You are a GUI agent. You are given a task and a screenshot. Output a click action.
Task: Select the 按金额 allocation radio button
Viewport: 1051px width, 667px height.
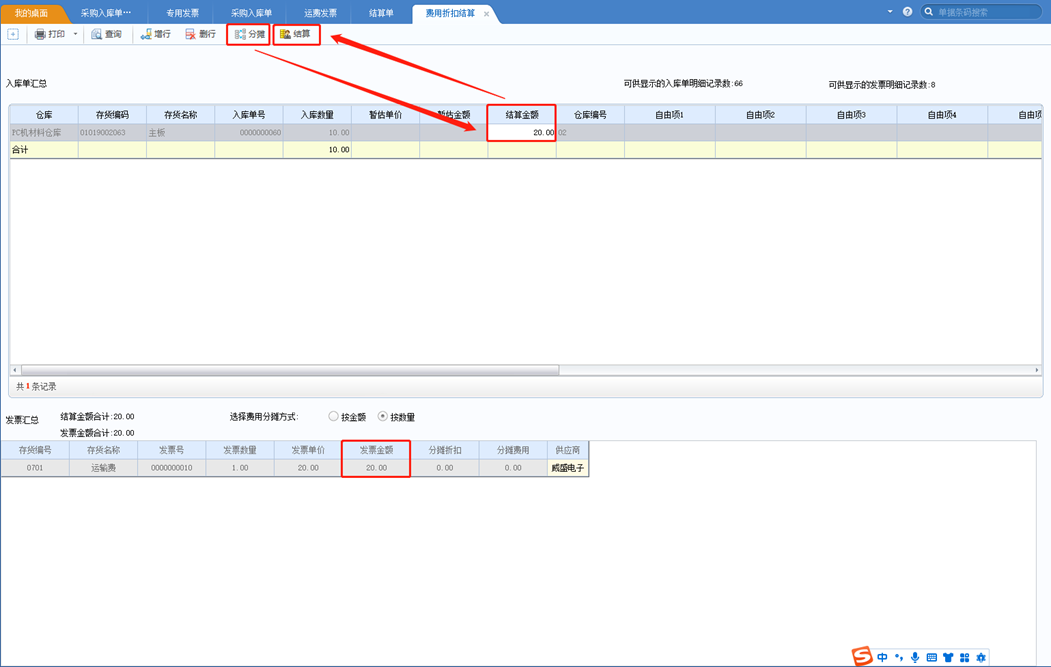(333, 416)
